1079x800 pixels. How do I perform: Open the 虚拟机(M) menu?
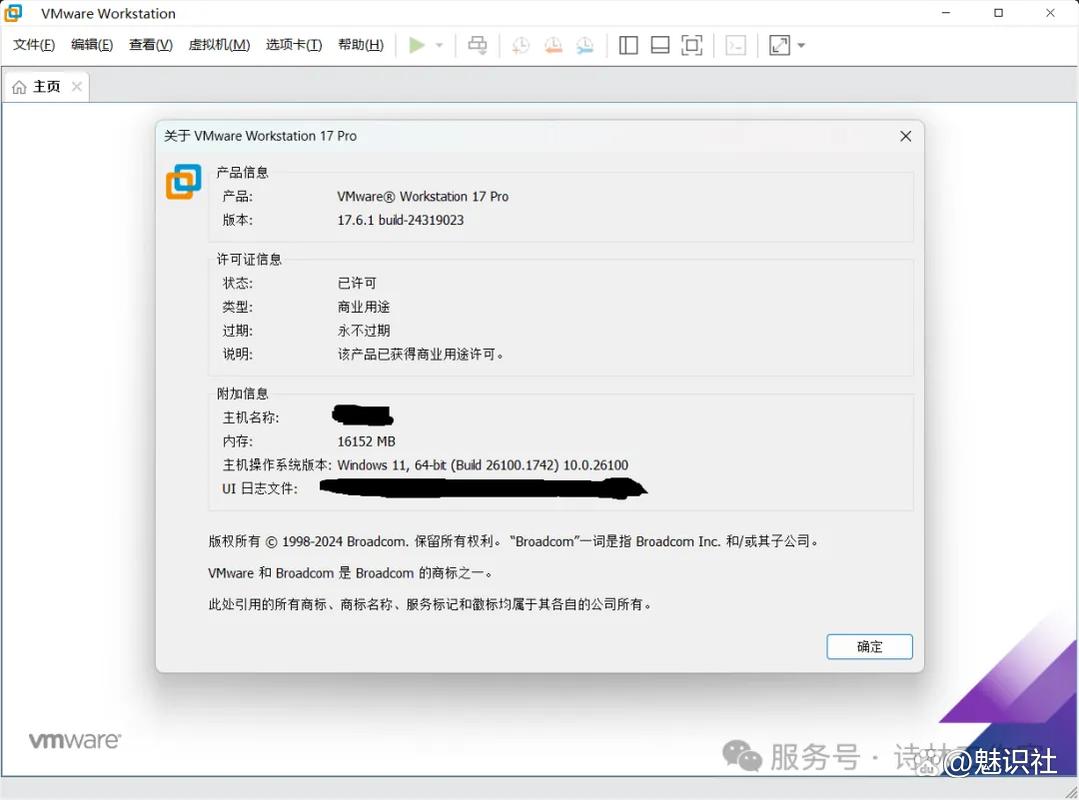click(219, 45)
